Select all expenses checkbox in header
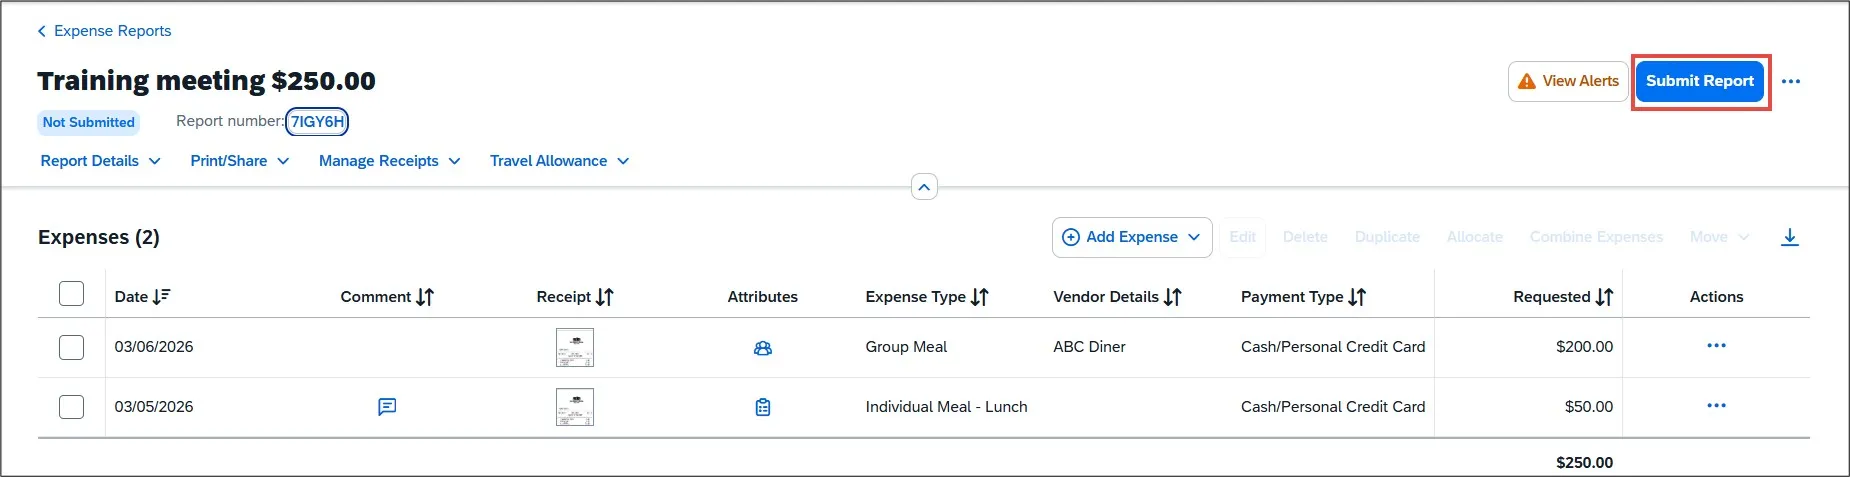Screen dimensions: 1850x477 71,294
